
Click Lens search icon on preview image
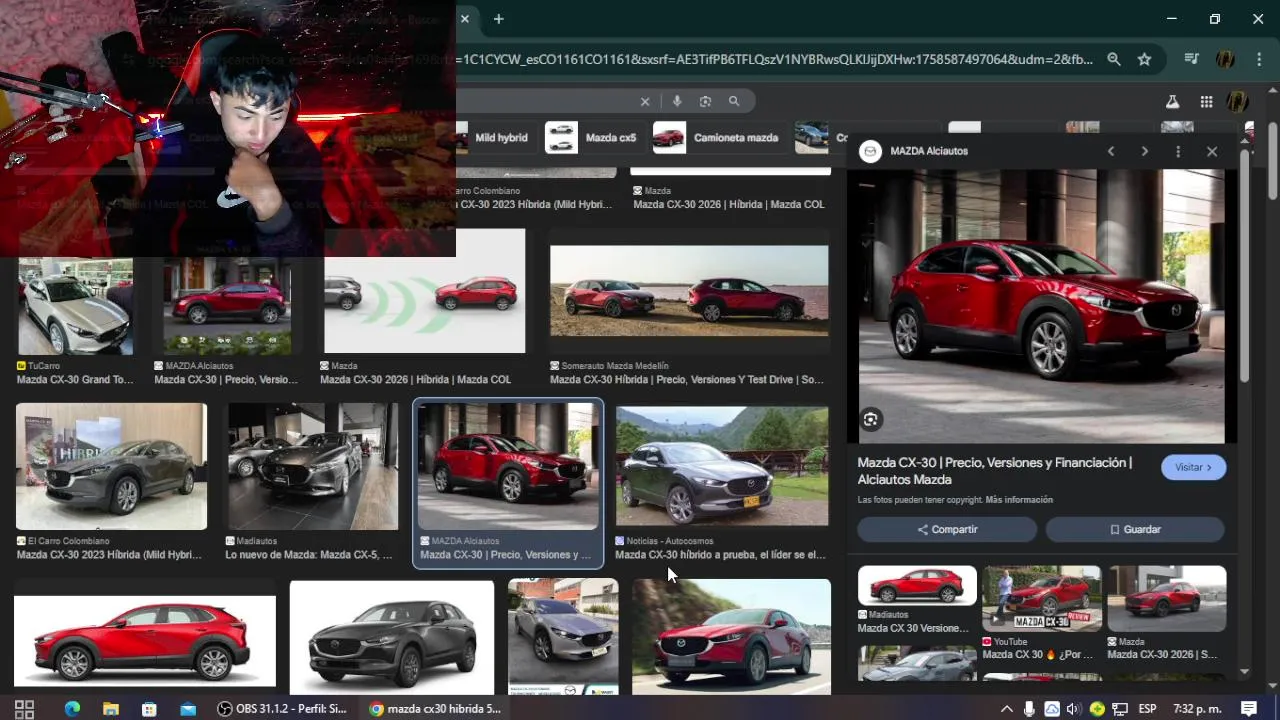point(871,420)
